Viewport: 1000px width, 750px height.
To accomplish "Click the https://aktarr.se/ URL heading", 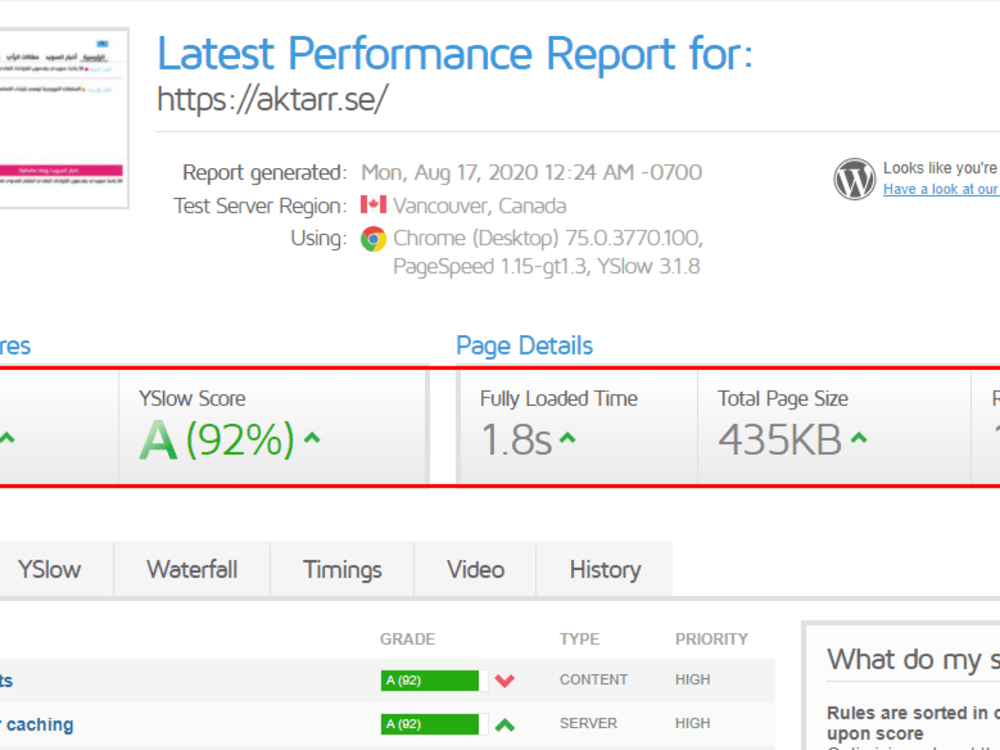I will [x=272, y=99].
